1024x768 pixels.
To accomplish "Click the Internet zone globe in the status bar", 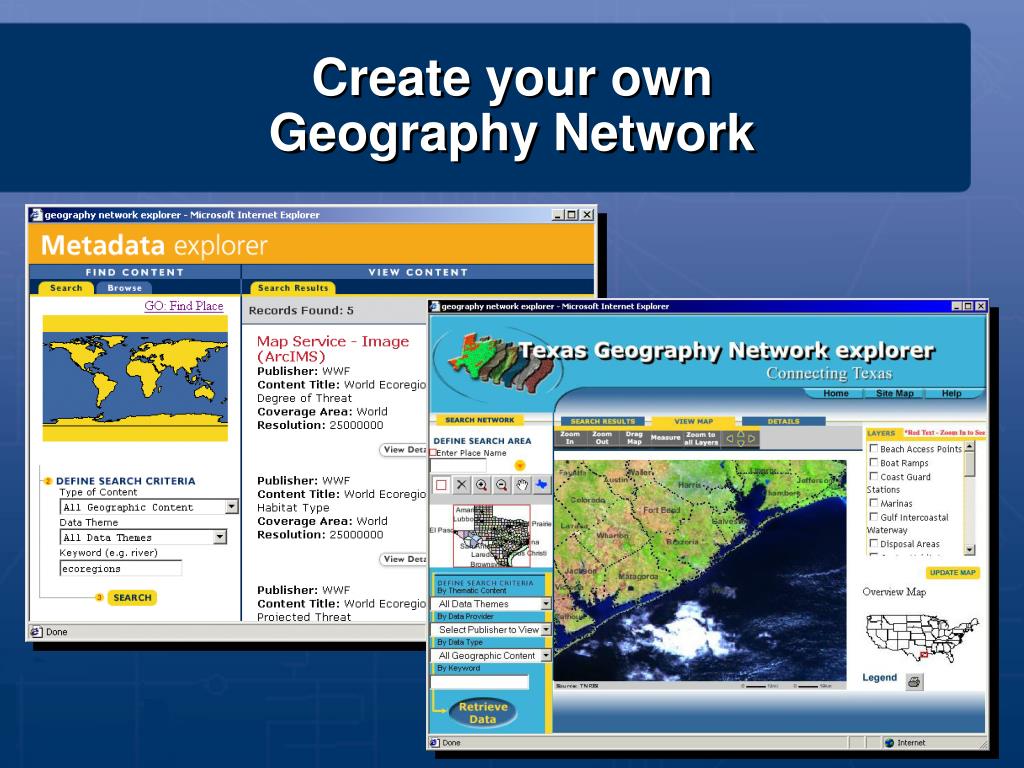I will coord(889,743).
